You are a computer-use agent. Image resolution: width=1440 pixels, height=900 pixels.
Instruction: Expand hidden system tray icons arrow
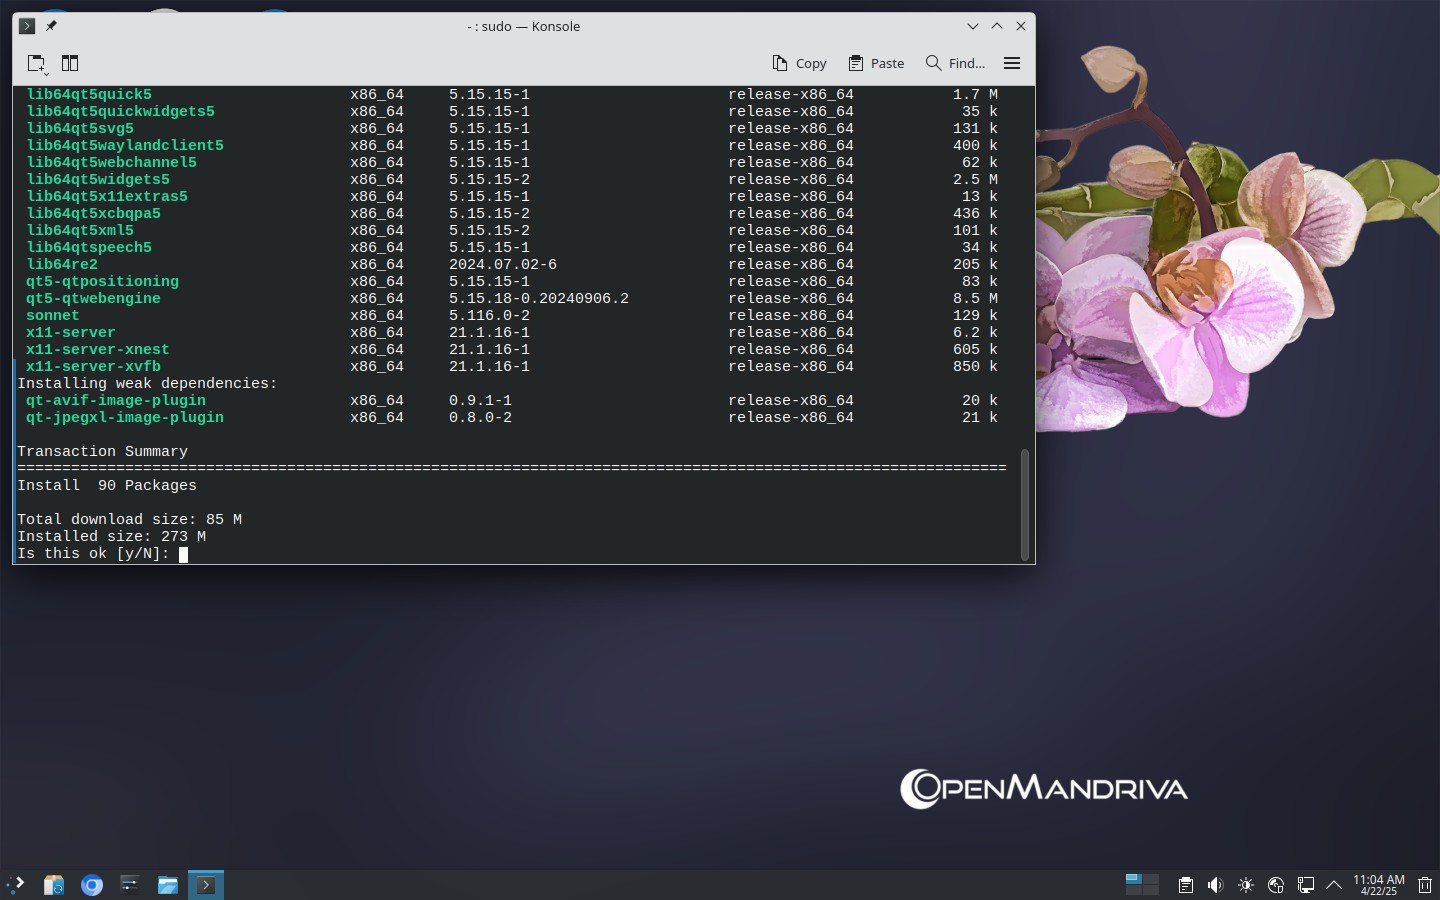(x=1334, y=885)
